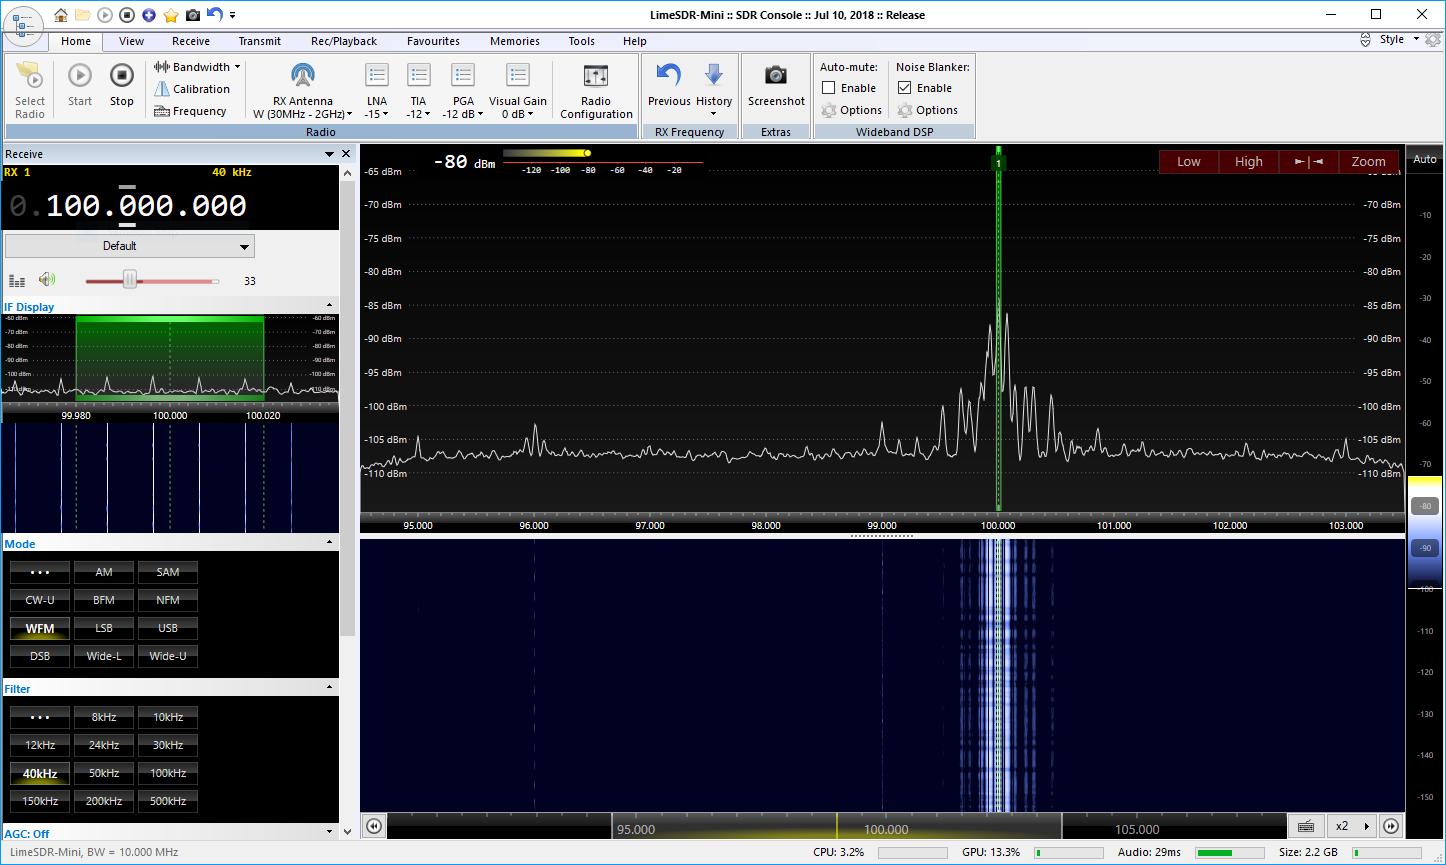Enable the Auto-mute checkbox
1446x865 pixels.
click(829, 88)
